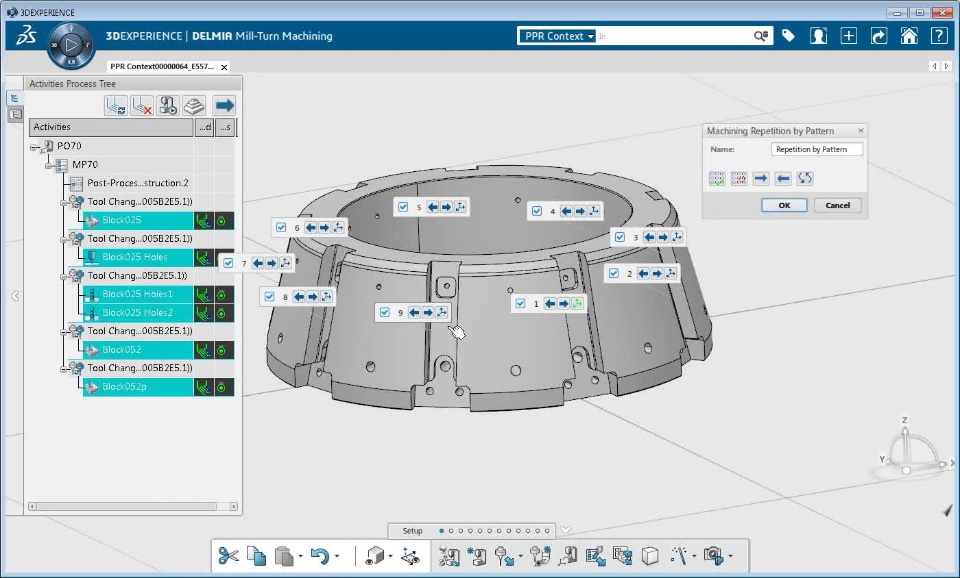The width and height of the screenshot is (960, 578).
Task: Click the stacked layers part icon in tree toolbar
Action: coord(194,106)
